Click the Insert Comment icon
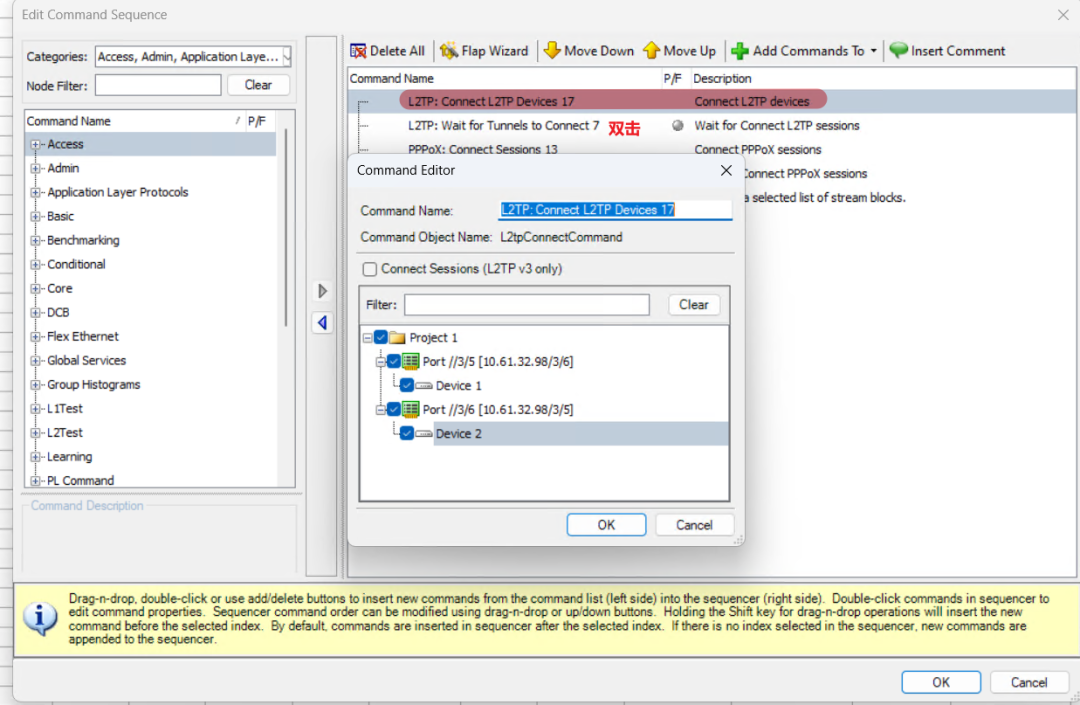This screenshot has height=705, width=1080. point(899,51)
